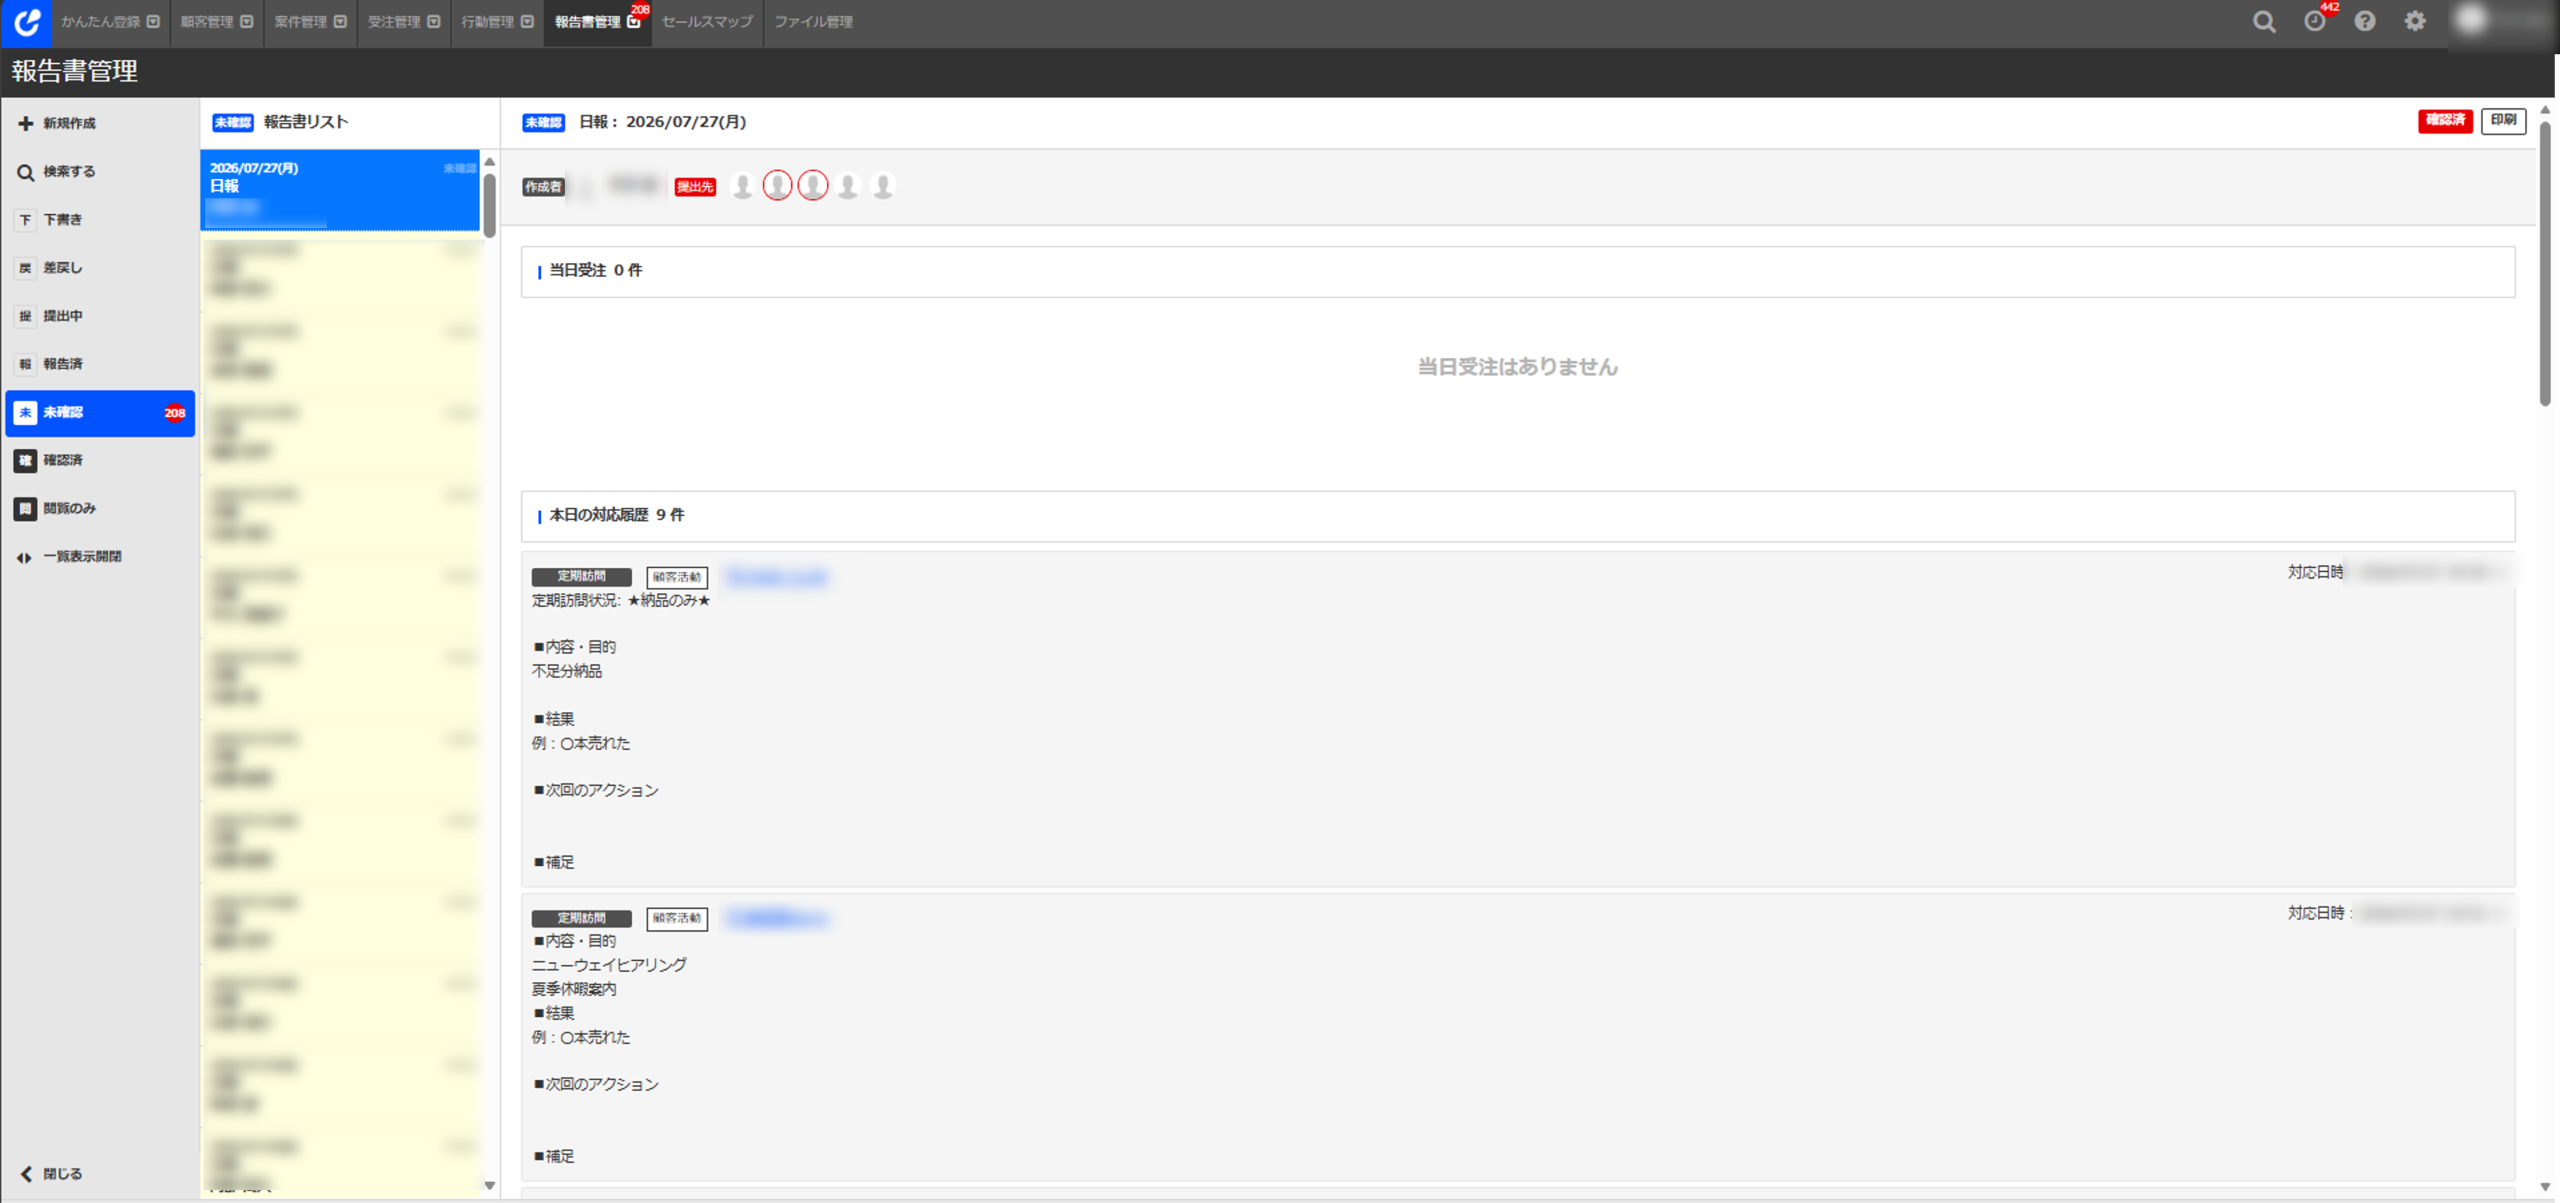
Task: Open the clock notifications icon with 442 badge
Action: pos(2315,22)
